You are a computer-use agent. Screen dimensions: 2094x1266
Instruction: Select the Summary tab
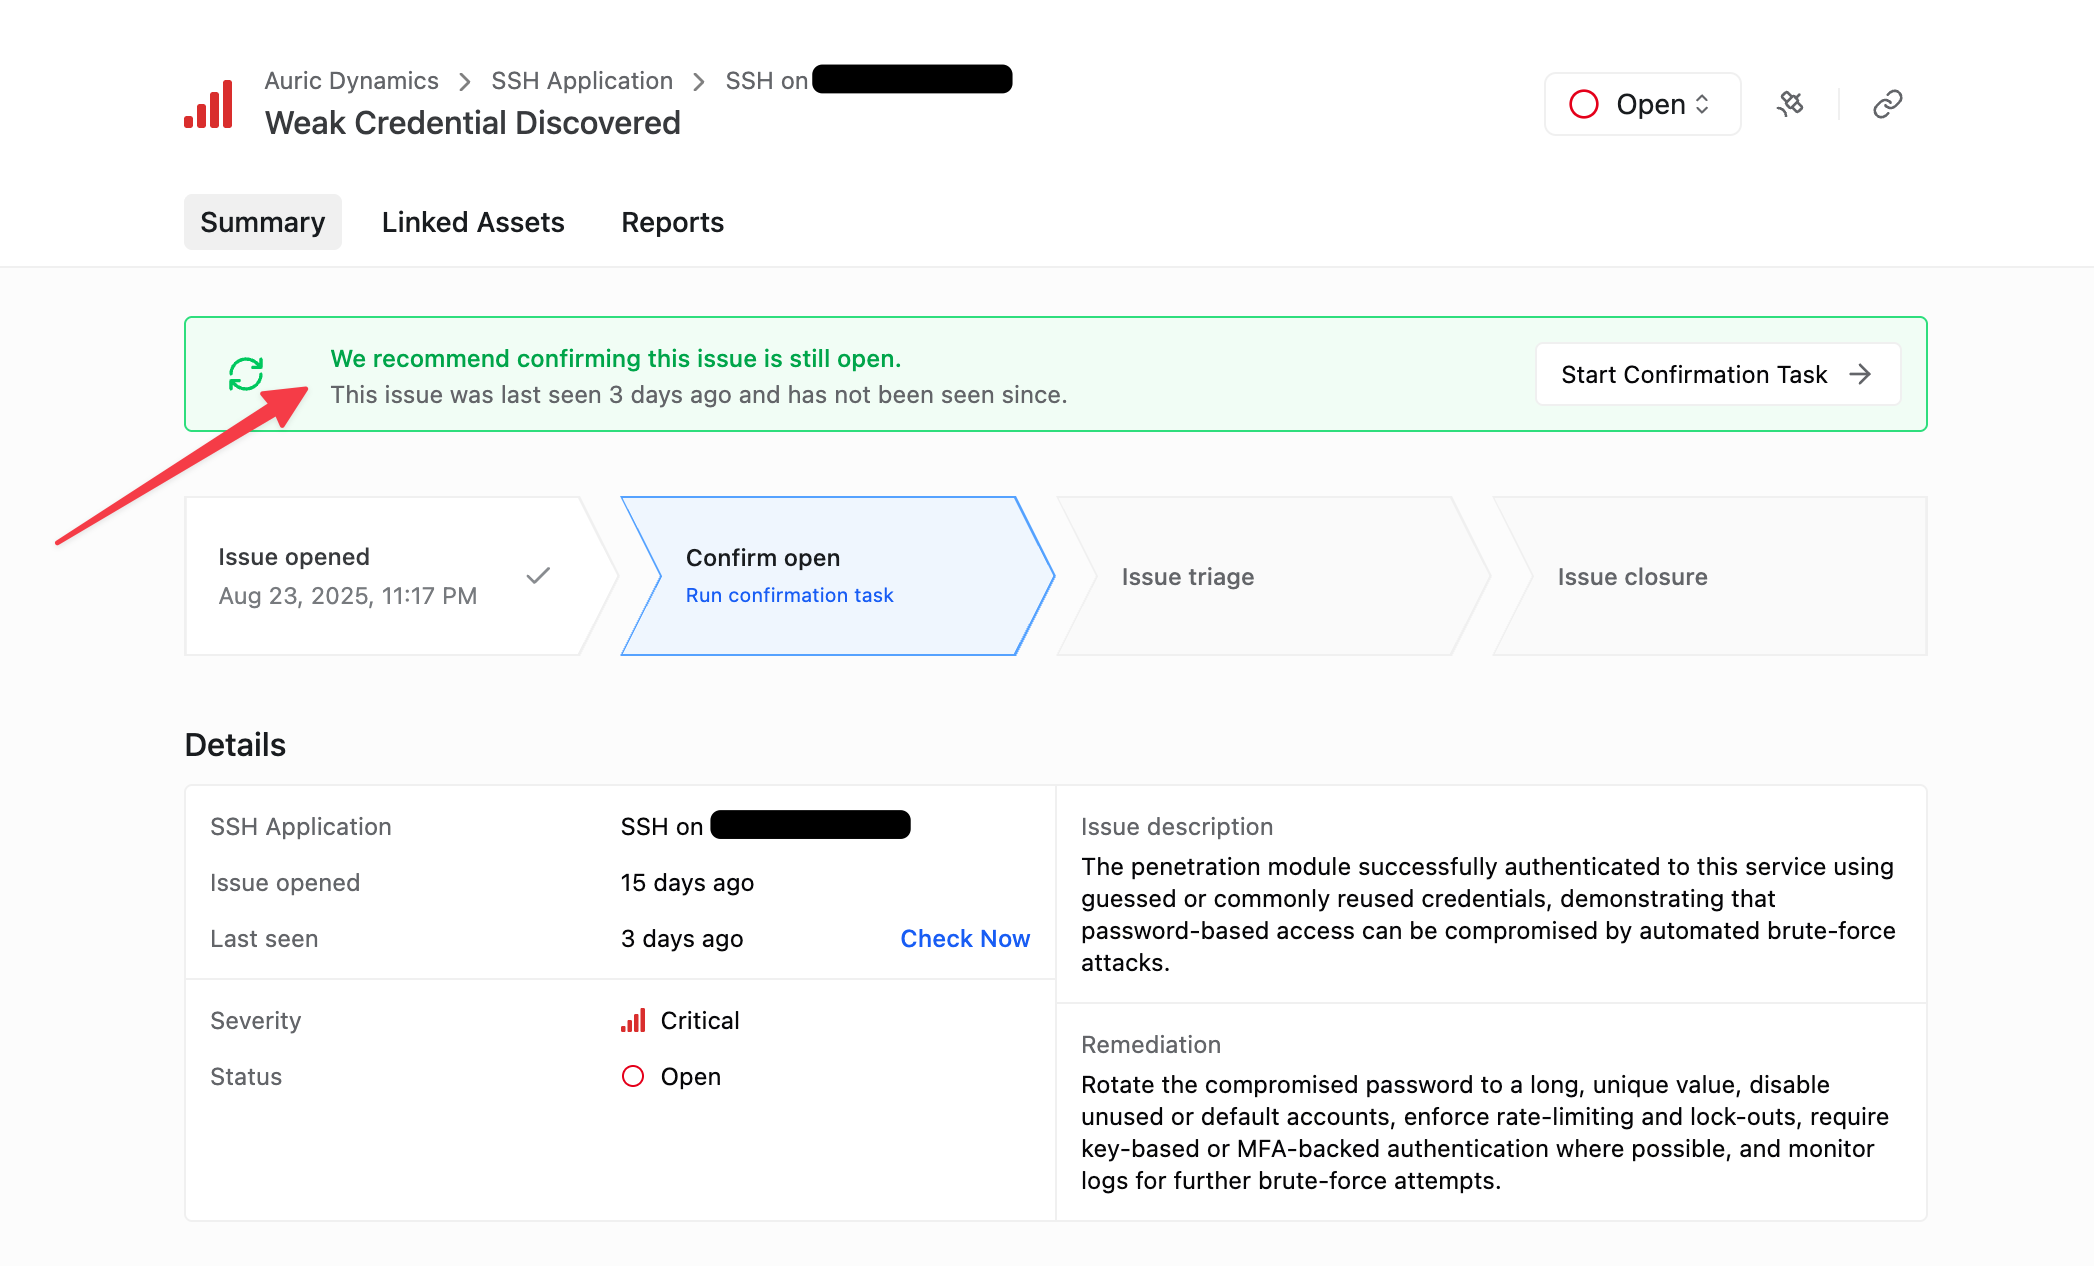(x=262, y=222)
